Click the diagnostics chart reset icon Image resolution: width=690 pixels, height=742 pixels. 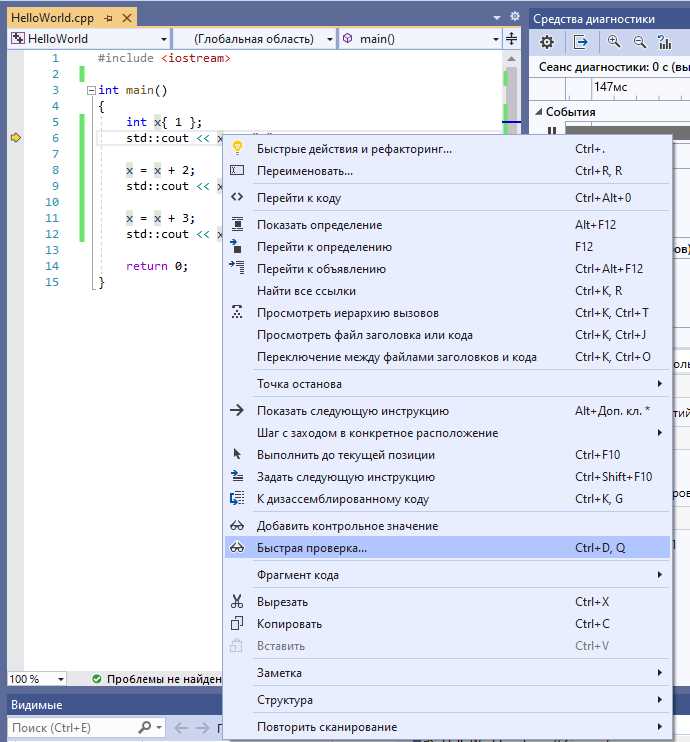pyautogui.click(x=665, y=42)
